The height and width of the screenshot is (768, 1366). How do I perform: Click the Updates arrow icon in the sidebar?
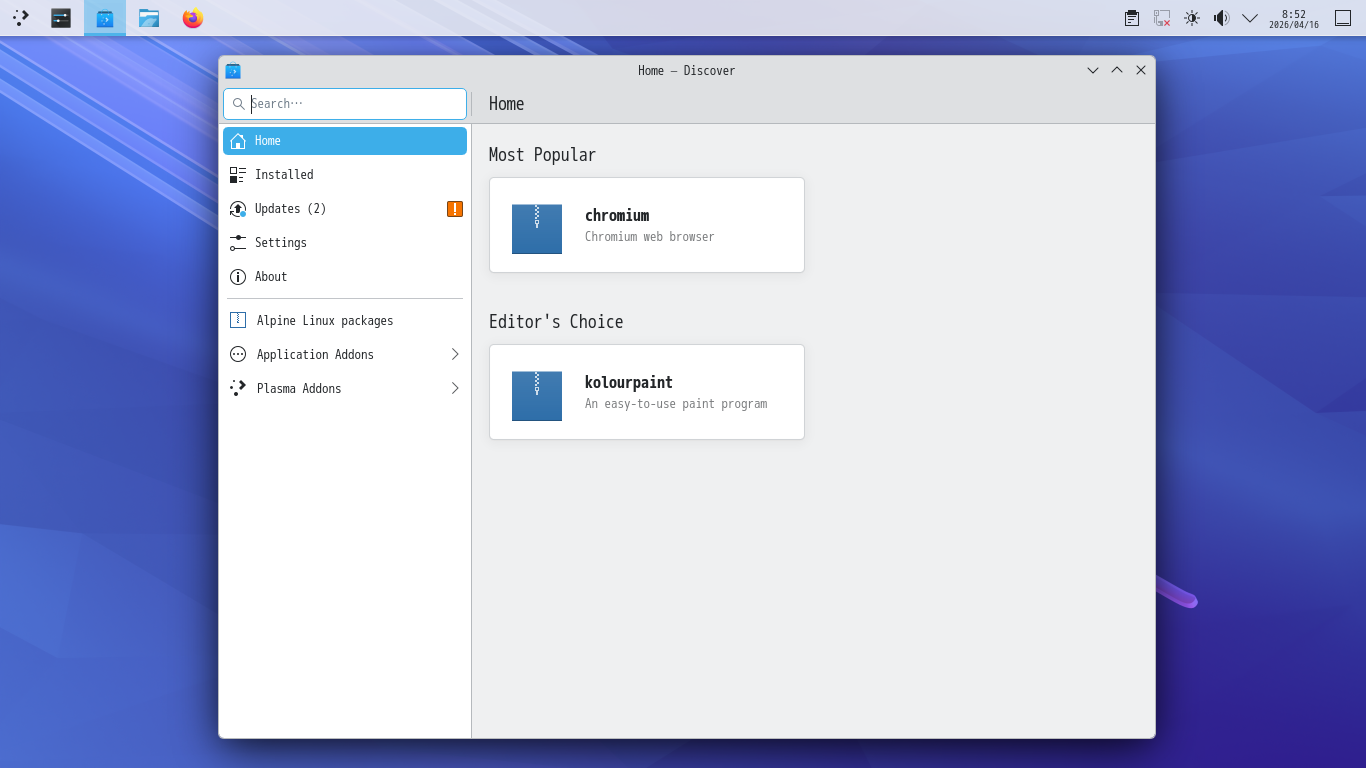pos(238,209)
